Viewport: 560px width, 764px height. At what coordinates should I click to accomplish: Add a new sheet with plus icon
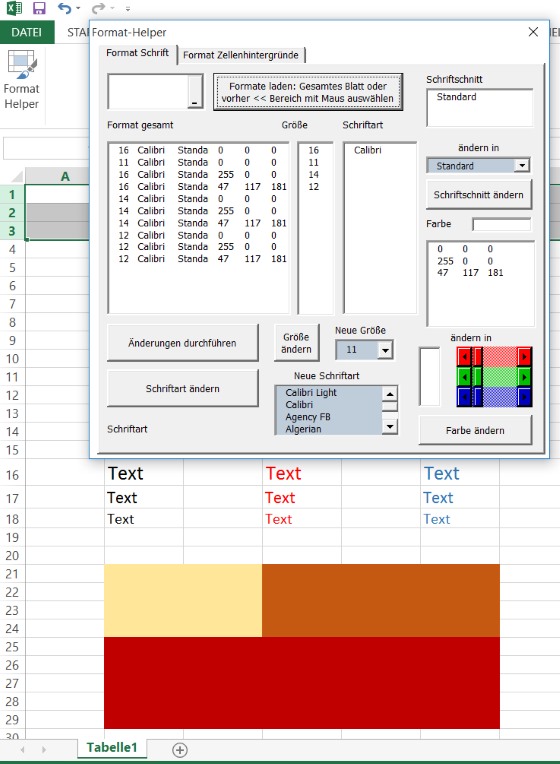(180, 750)
